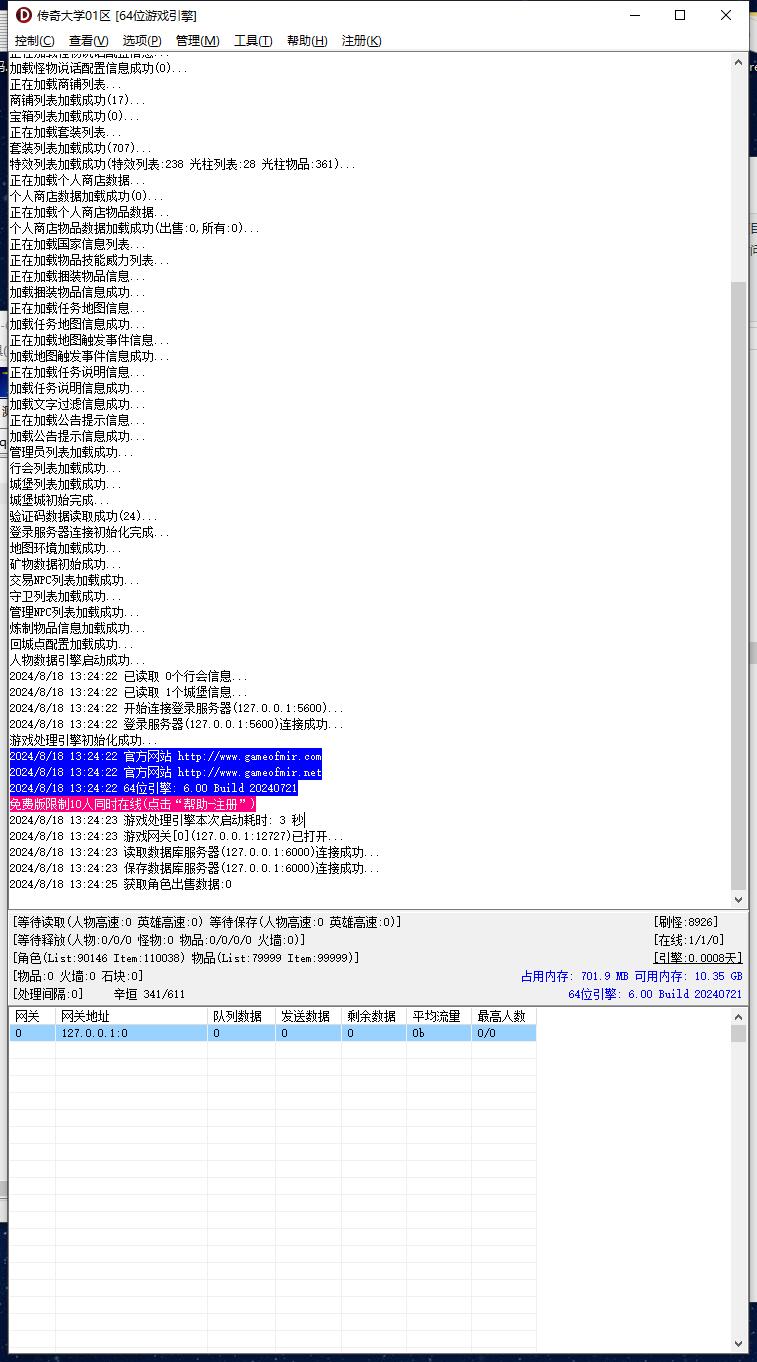The height and width of the screenshot is (1362, 757).
Task: Click the 读取数据库服务器 连接成功 log line
Action: pyautogui.click(x=194, y=852)
